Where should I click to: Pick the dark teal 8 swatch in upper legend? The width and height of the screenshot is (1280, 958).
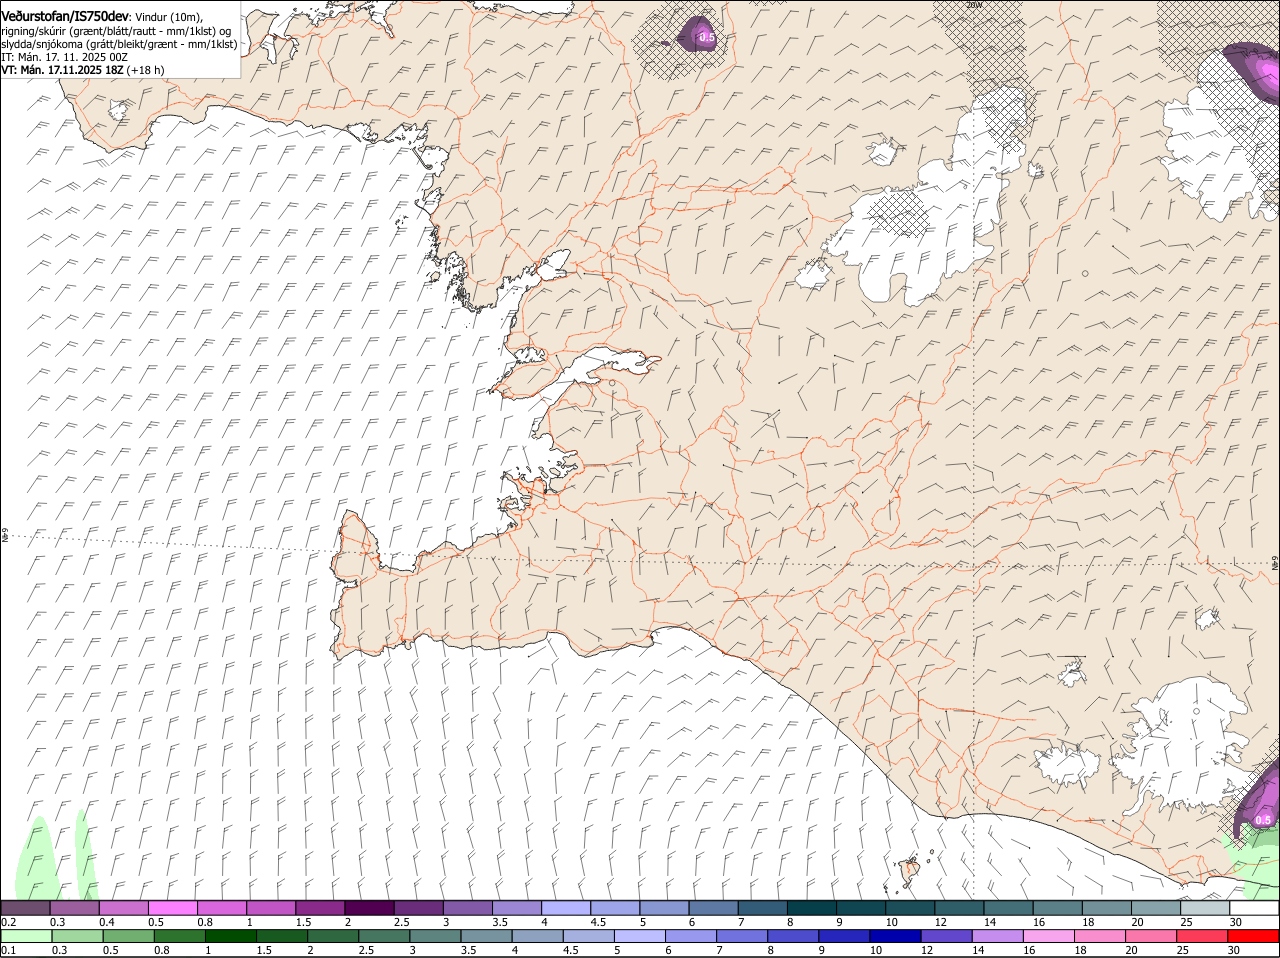click(x=813, y=908)
